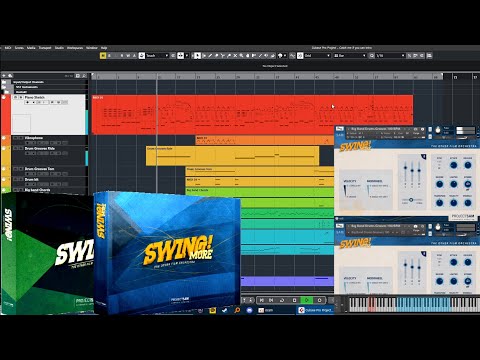Select the Erase tool

pyautogui.click(x=217, y=56)
